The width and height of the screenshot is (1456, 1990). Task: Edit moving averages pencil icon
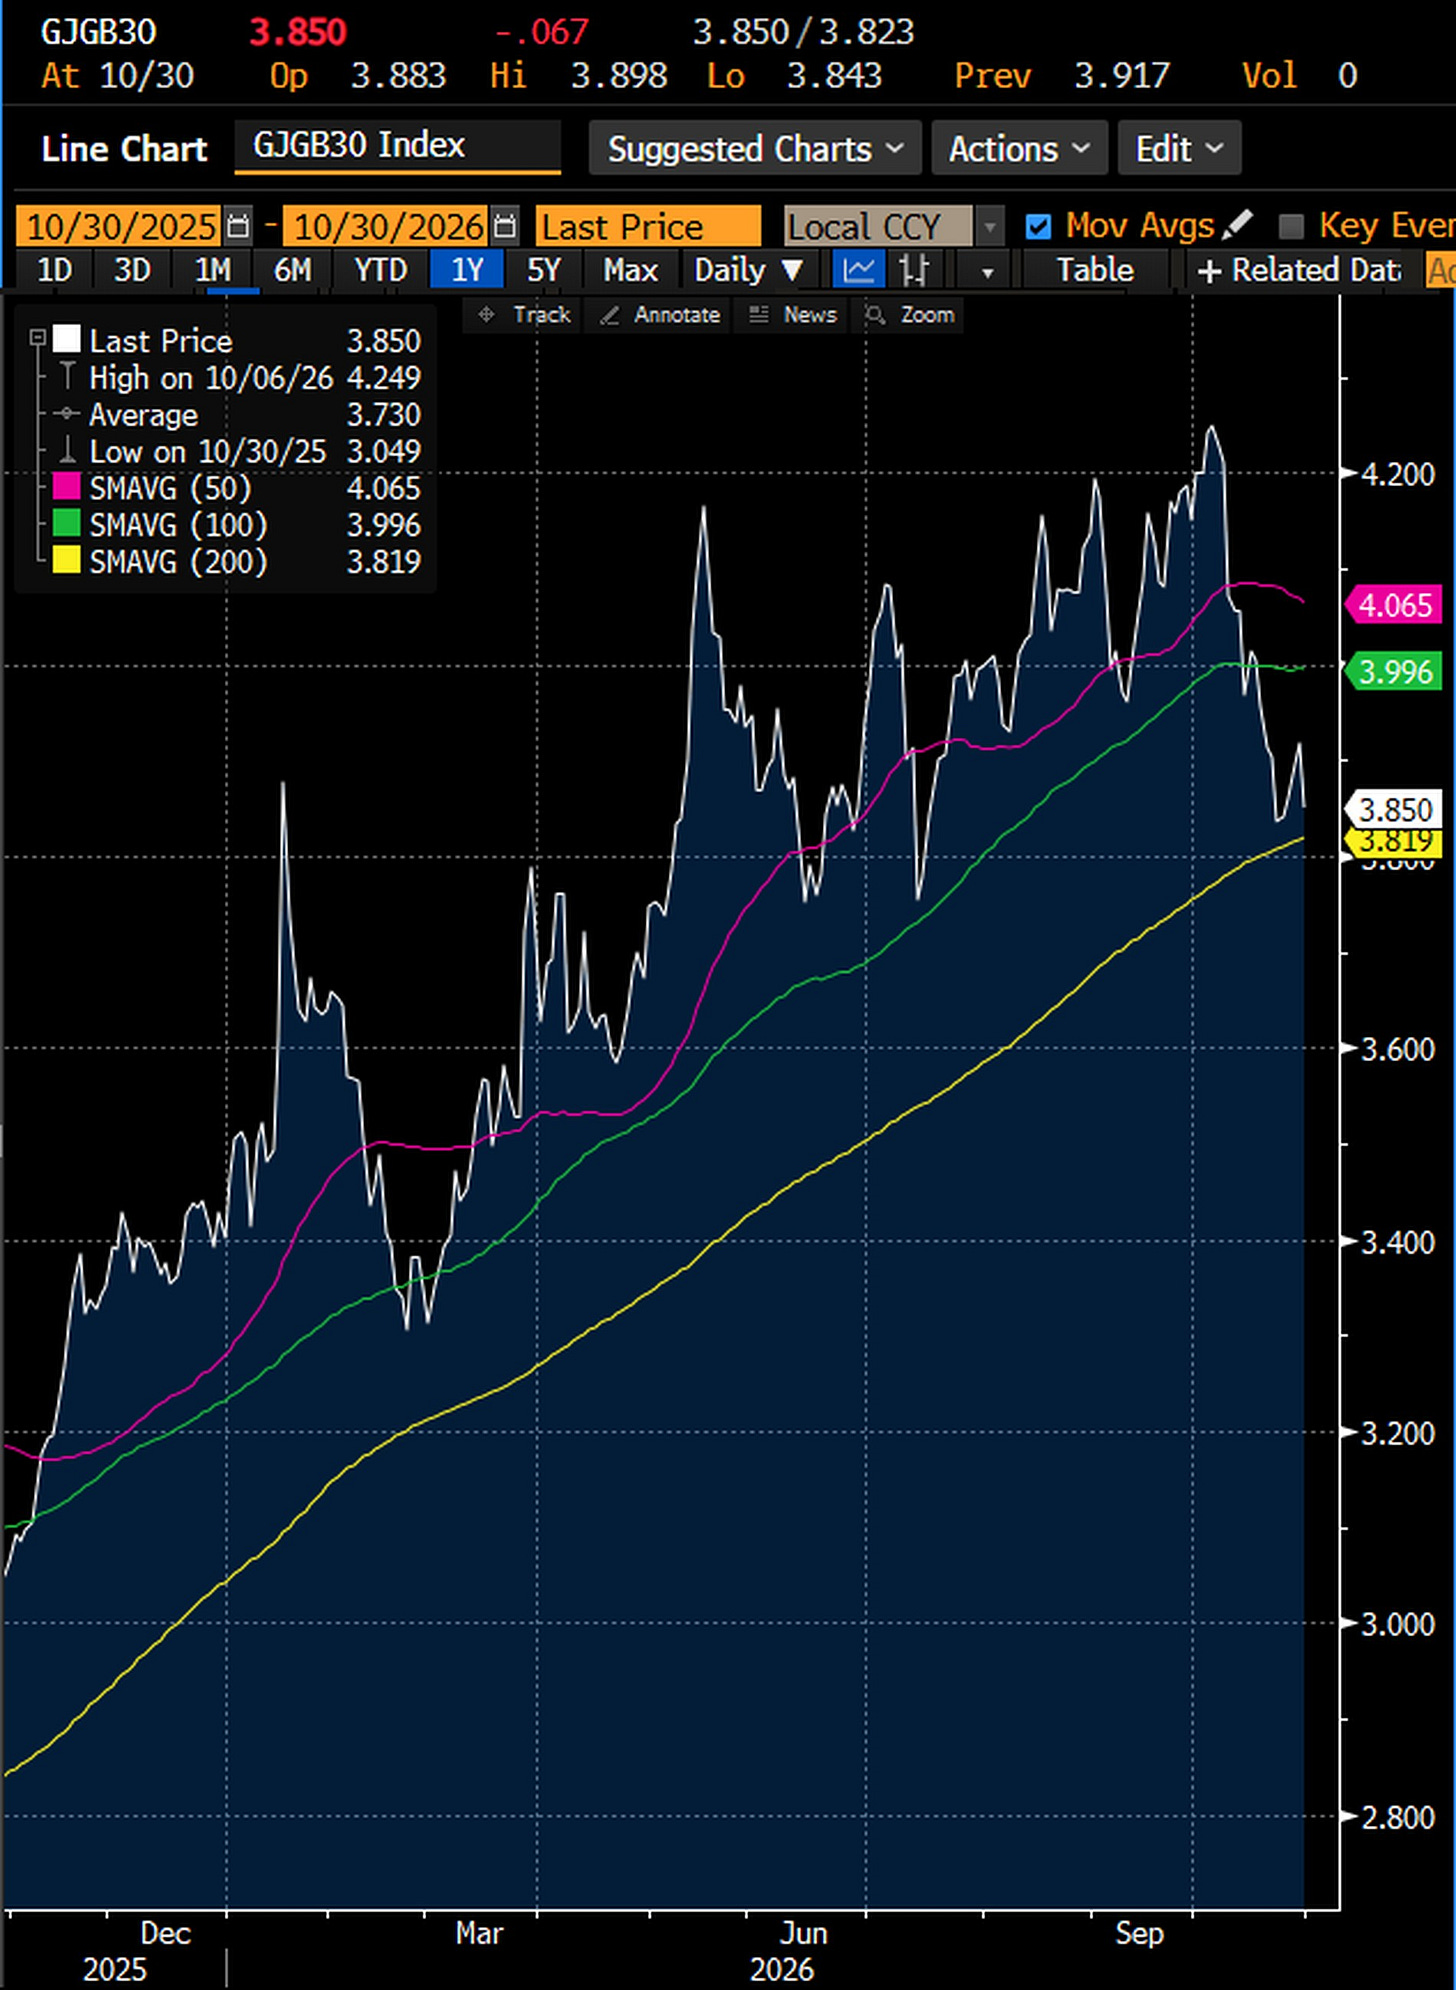(x=1238, y=225)
